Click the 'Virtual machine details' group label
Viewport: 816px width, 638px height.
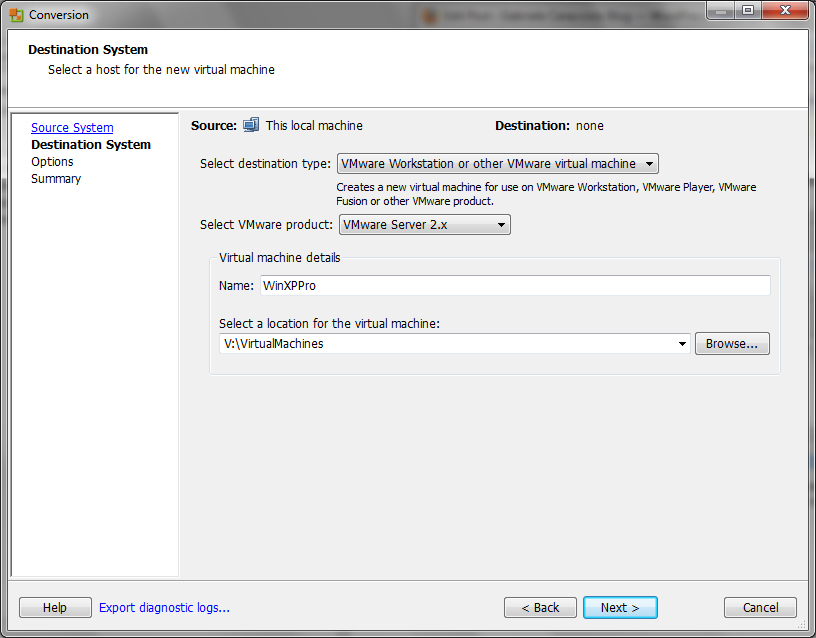[x=279, y=258]
